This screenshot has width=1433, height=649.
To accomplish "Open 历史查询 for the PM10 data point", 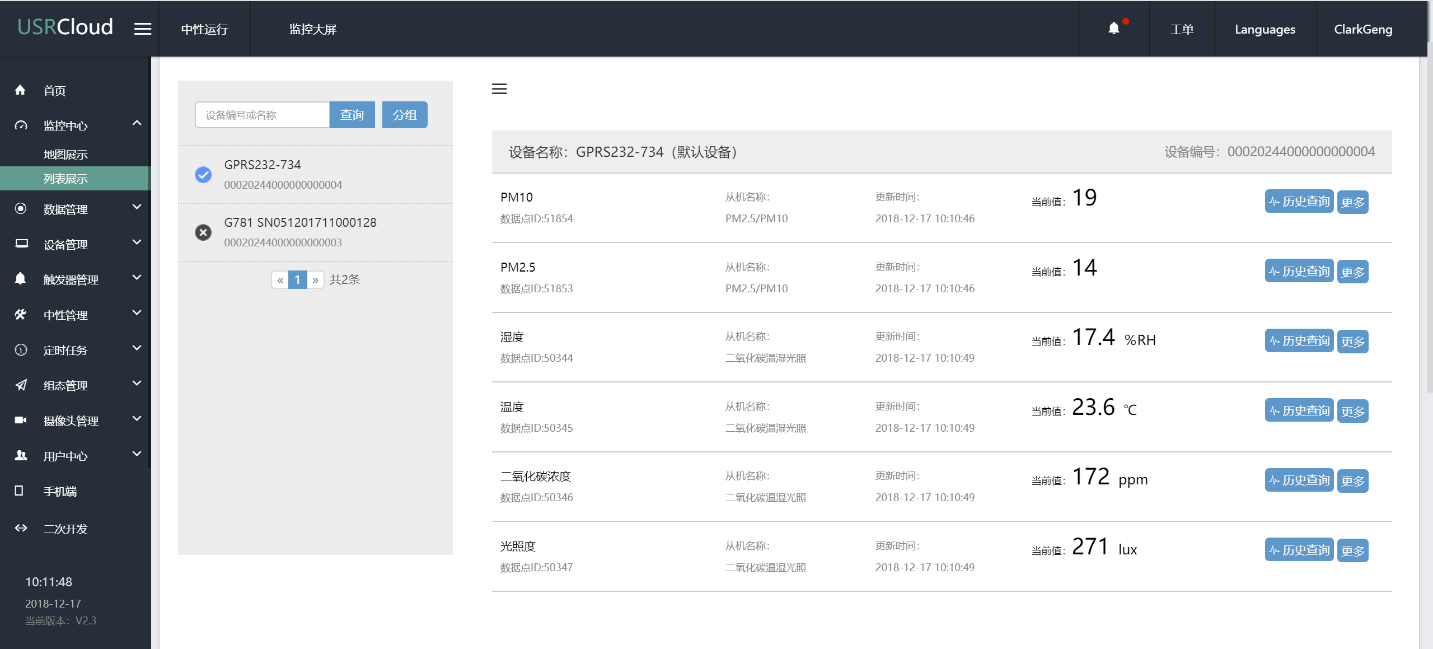I will 1299,202.
